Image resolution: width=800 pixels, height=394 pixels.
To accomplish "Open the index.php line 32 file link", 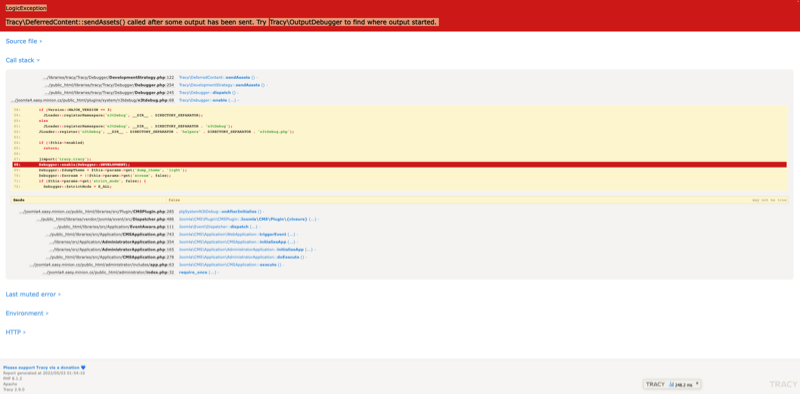I will point(109,273).
